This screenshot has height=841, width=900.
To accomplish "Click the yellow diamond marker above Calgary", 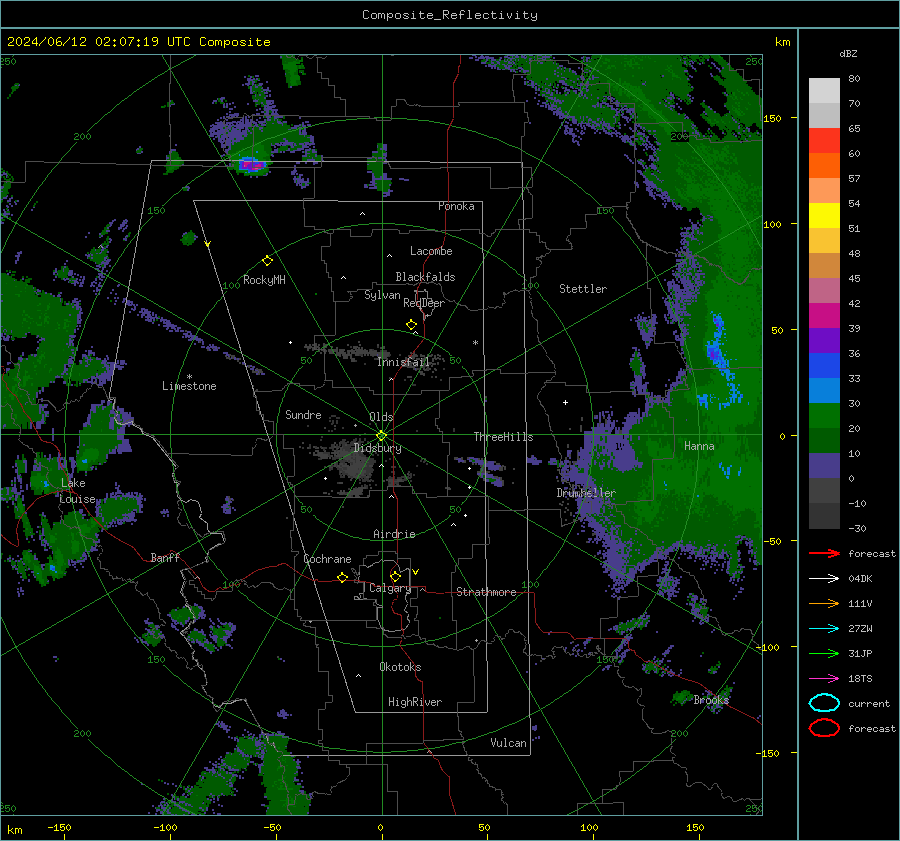I will [395, 576].
